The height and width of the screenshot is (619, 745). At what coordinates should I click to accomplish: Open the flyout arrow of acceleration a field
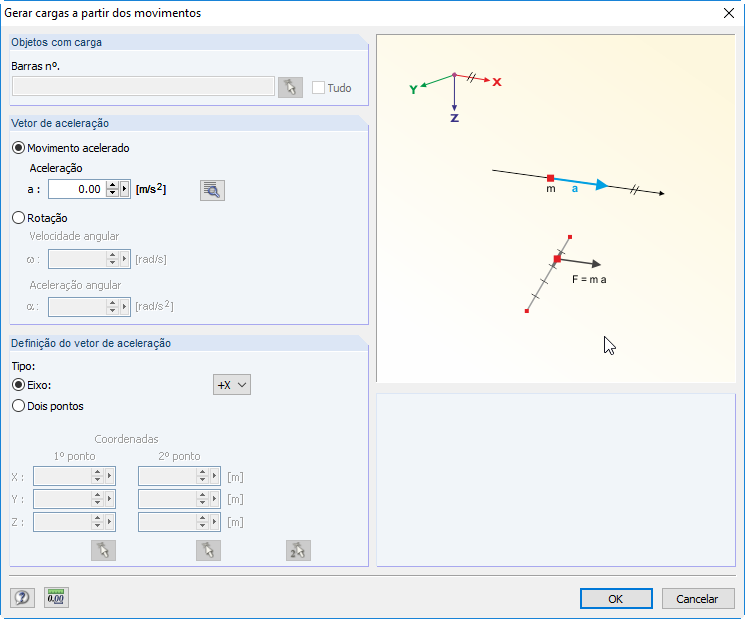pos(124,189)
